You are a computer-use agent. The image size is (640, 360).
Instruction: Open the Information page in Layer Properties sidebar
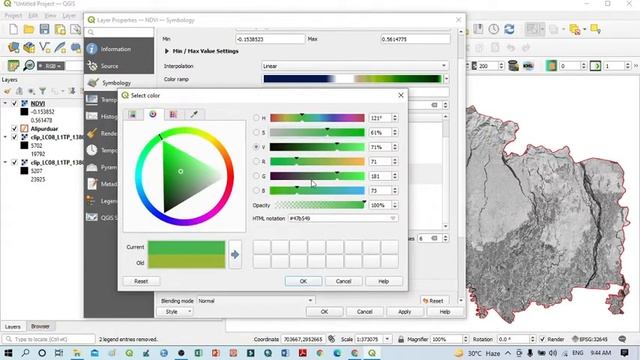point(119,49)
